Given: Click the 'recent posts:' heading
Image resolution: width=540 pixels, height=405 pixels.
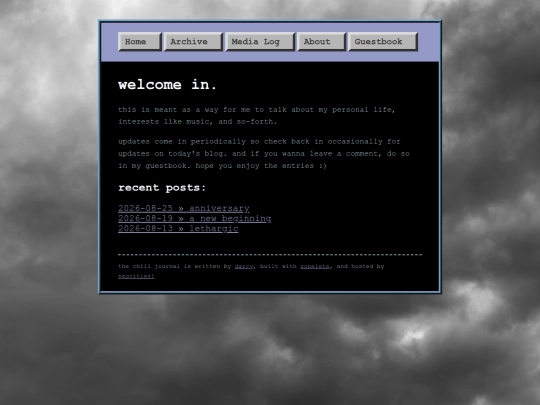Looking at the screenshot, I should [162, 188].
